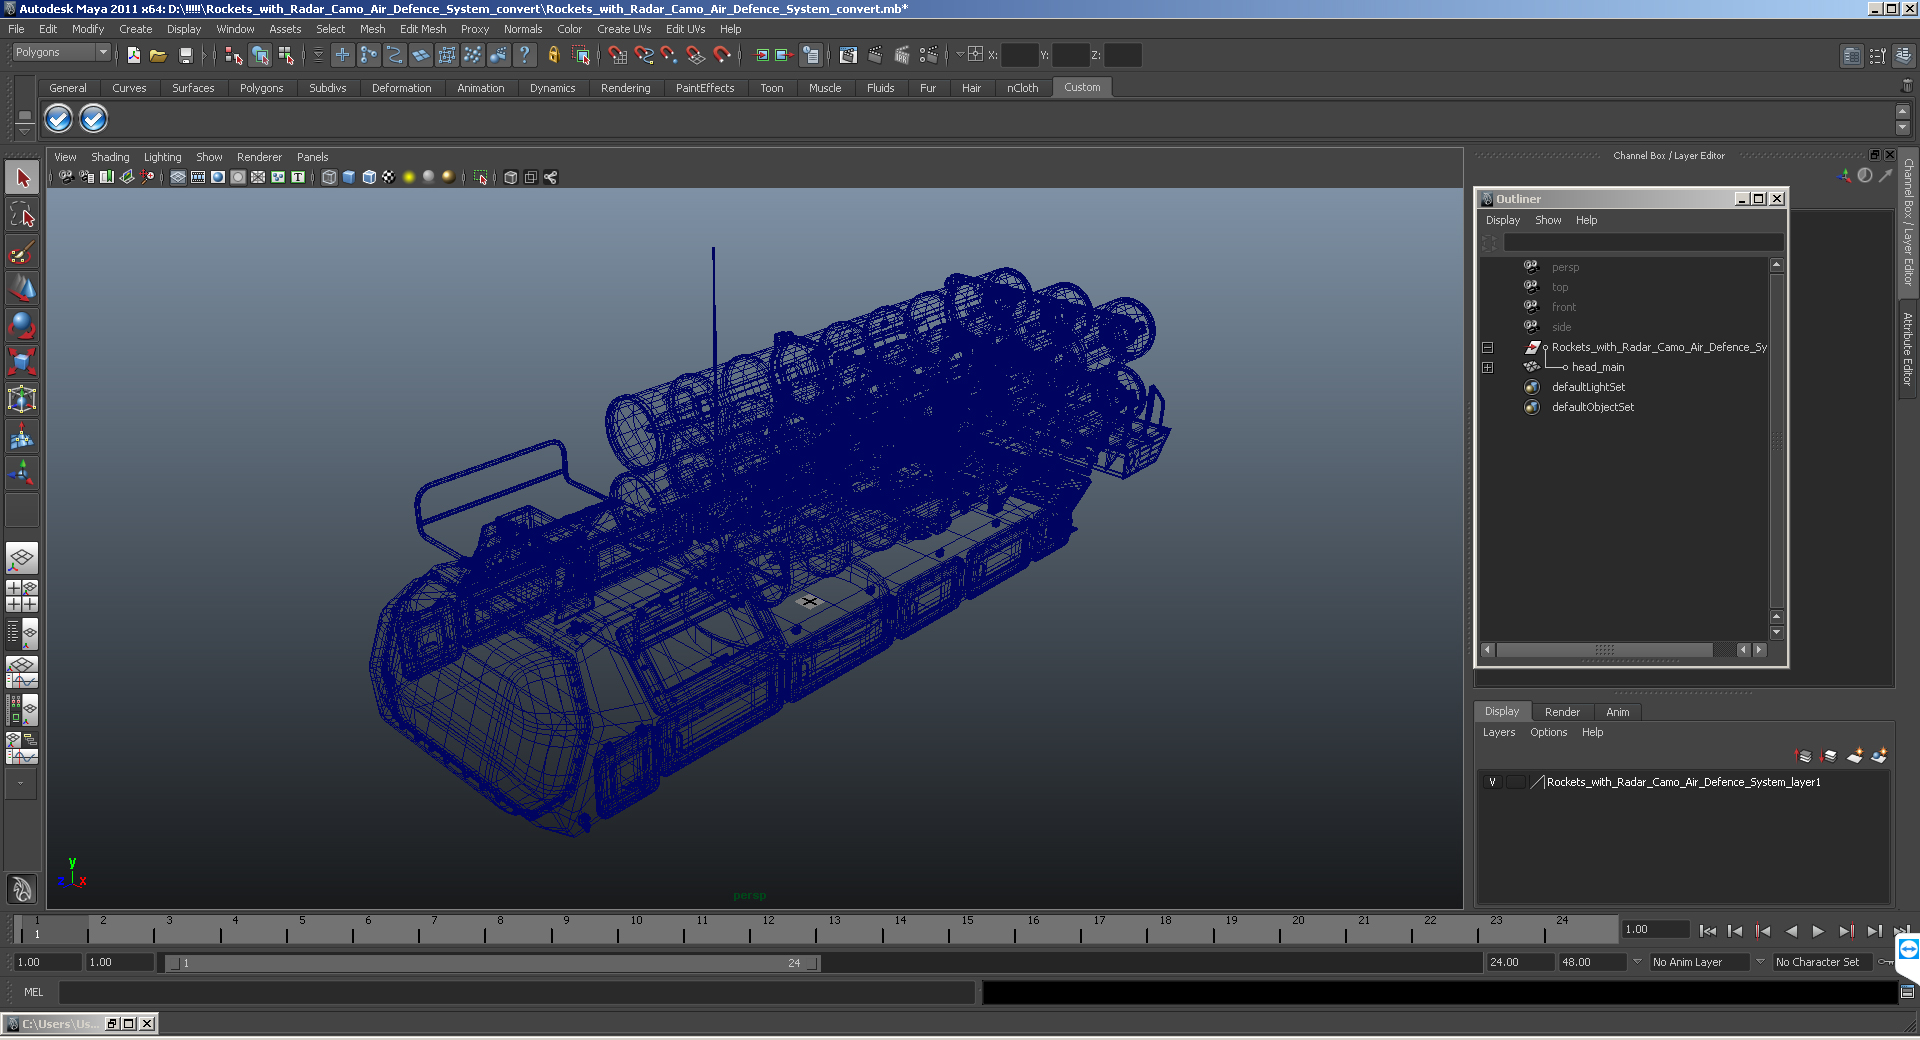
Task: Open viewport Shading menu
Action: tap(110, 157)
